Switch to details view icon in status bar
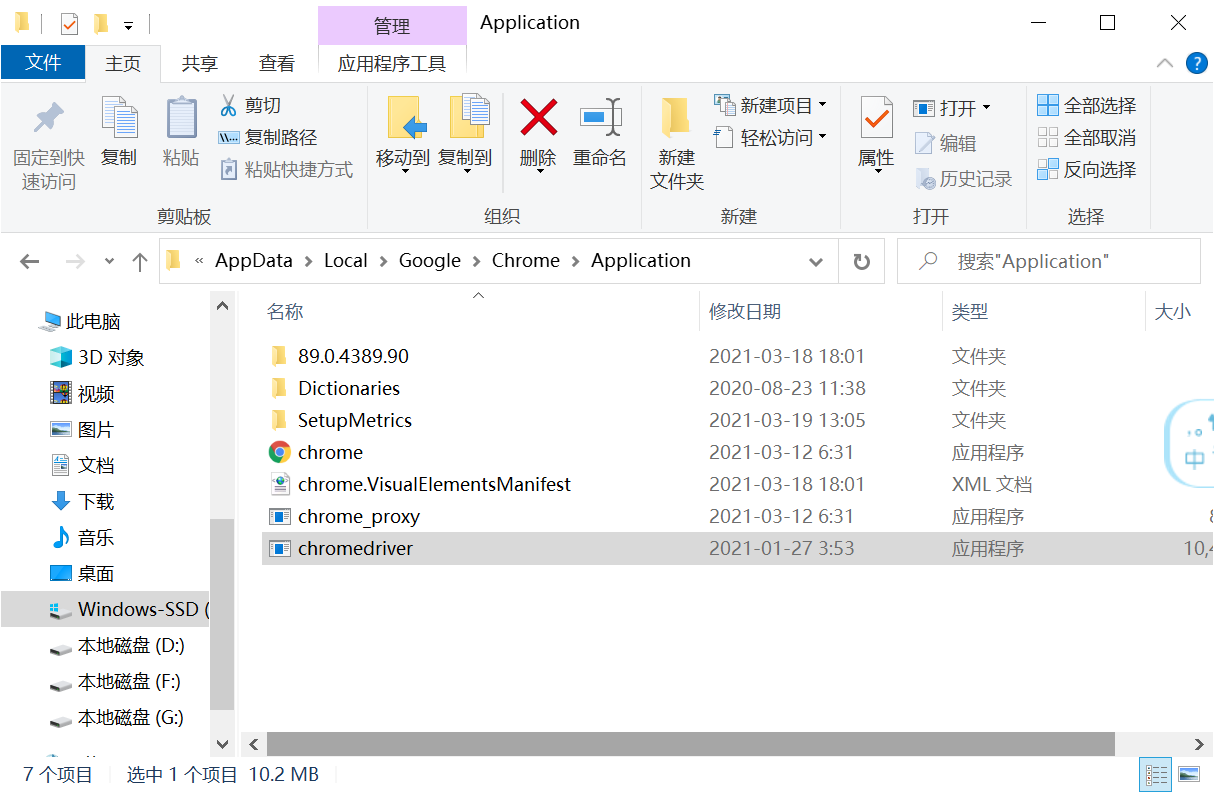Screen dimensions: 1214x793 tap(1157, 774)
